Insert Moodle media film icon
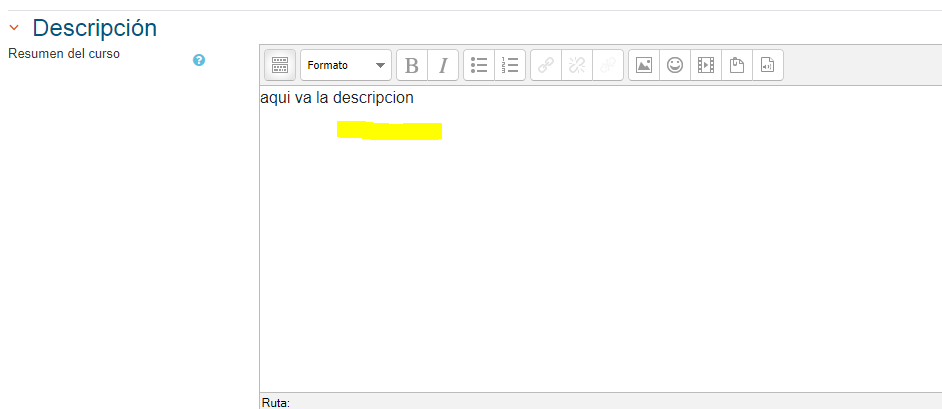This screenshot has width=942, height=409. click(x=706, y=65)
